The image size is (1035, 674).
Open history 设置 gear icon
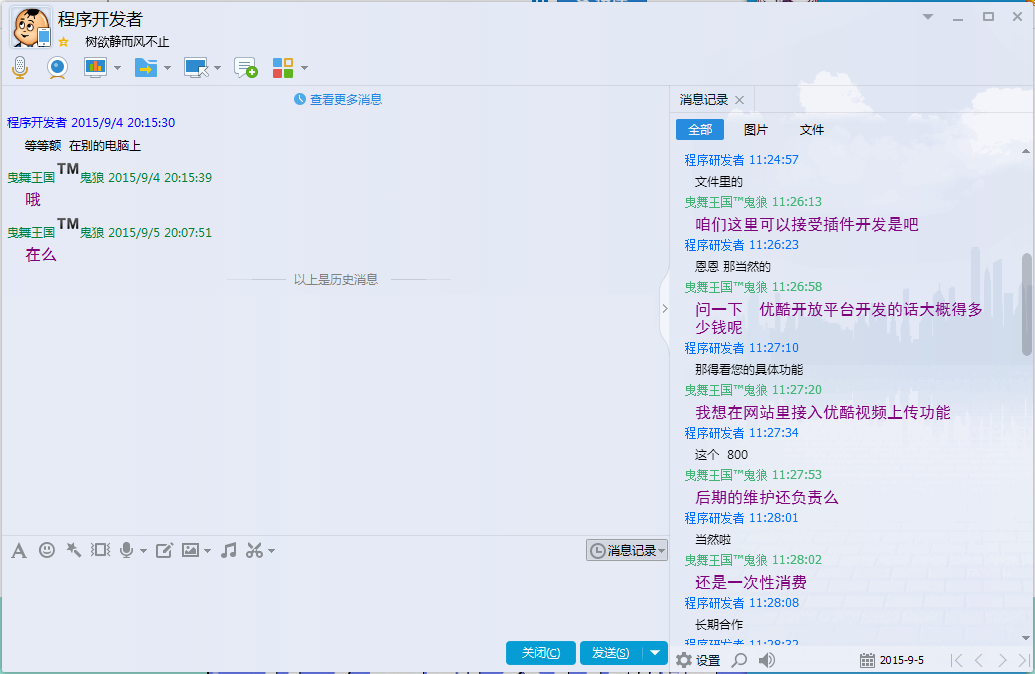(698, 660)
